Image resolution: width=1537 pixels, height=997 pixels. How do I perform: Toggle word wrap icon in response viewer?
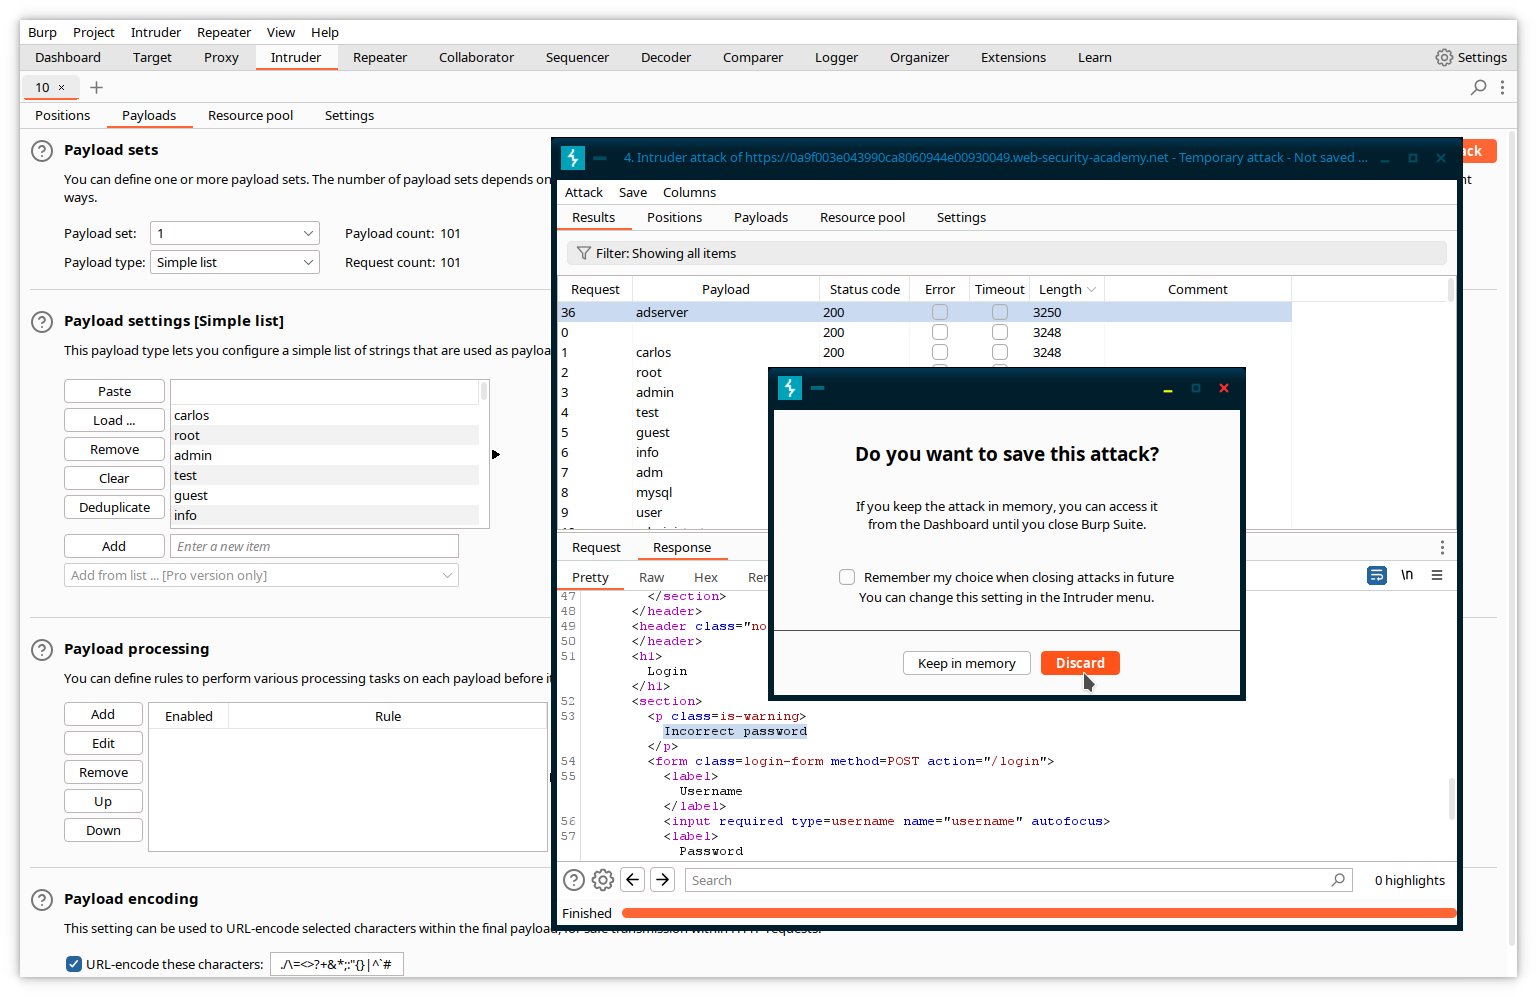[1377, 576]
